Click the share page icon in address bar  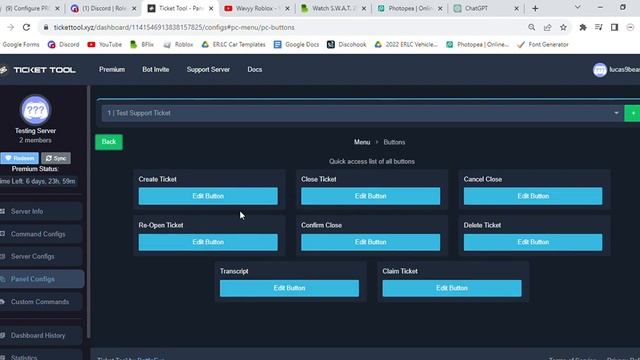point(547,27)
